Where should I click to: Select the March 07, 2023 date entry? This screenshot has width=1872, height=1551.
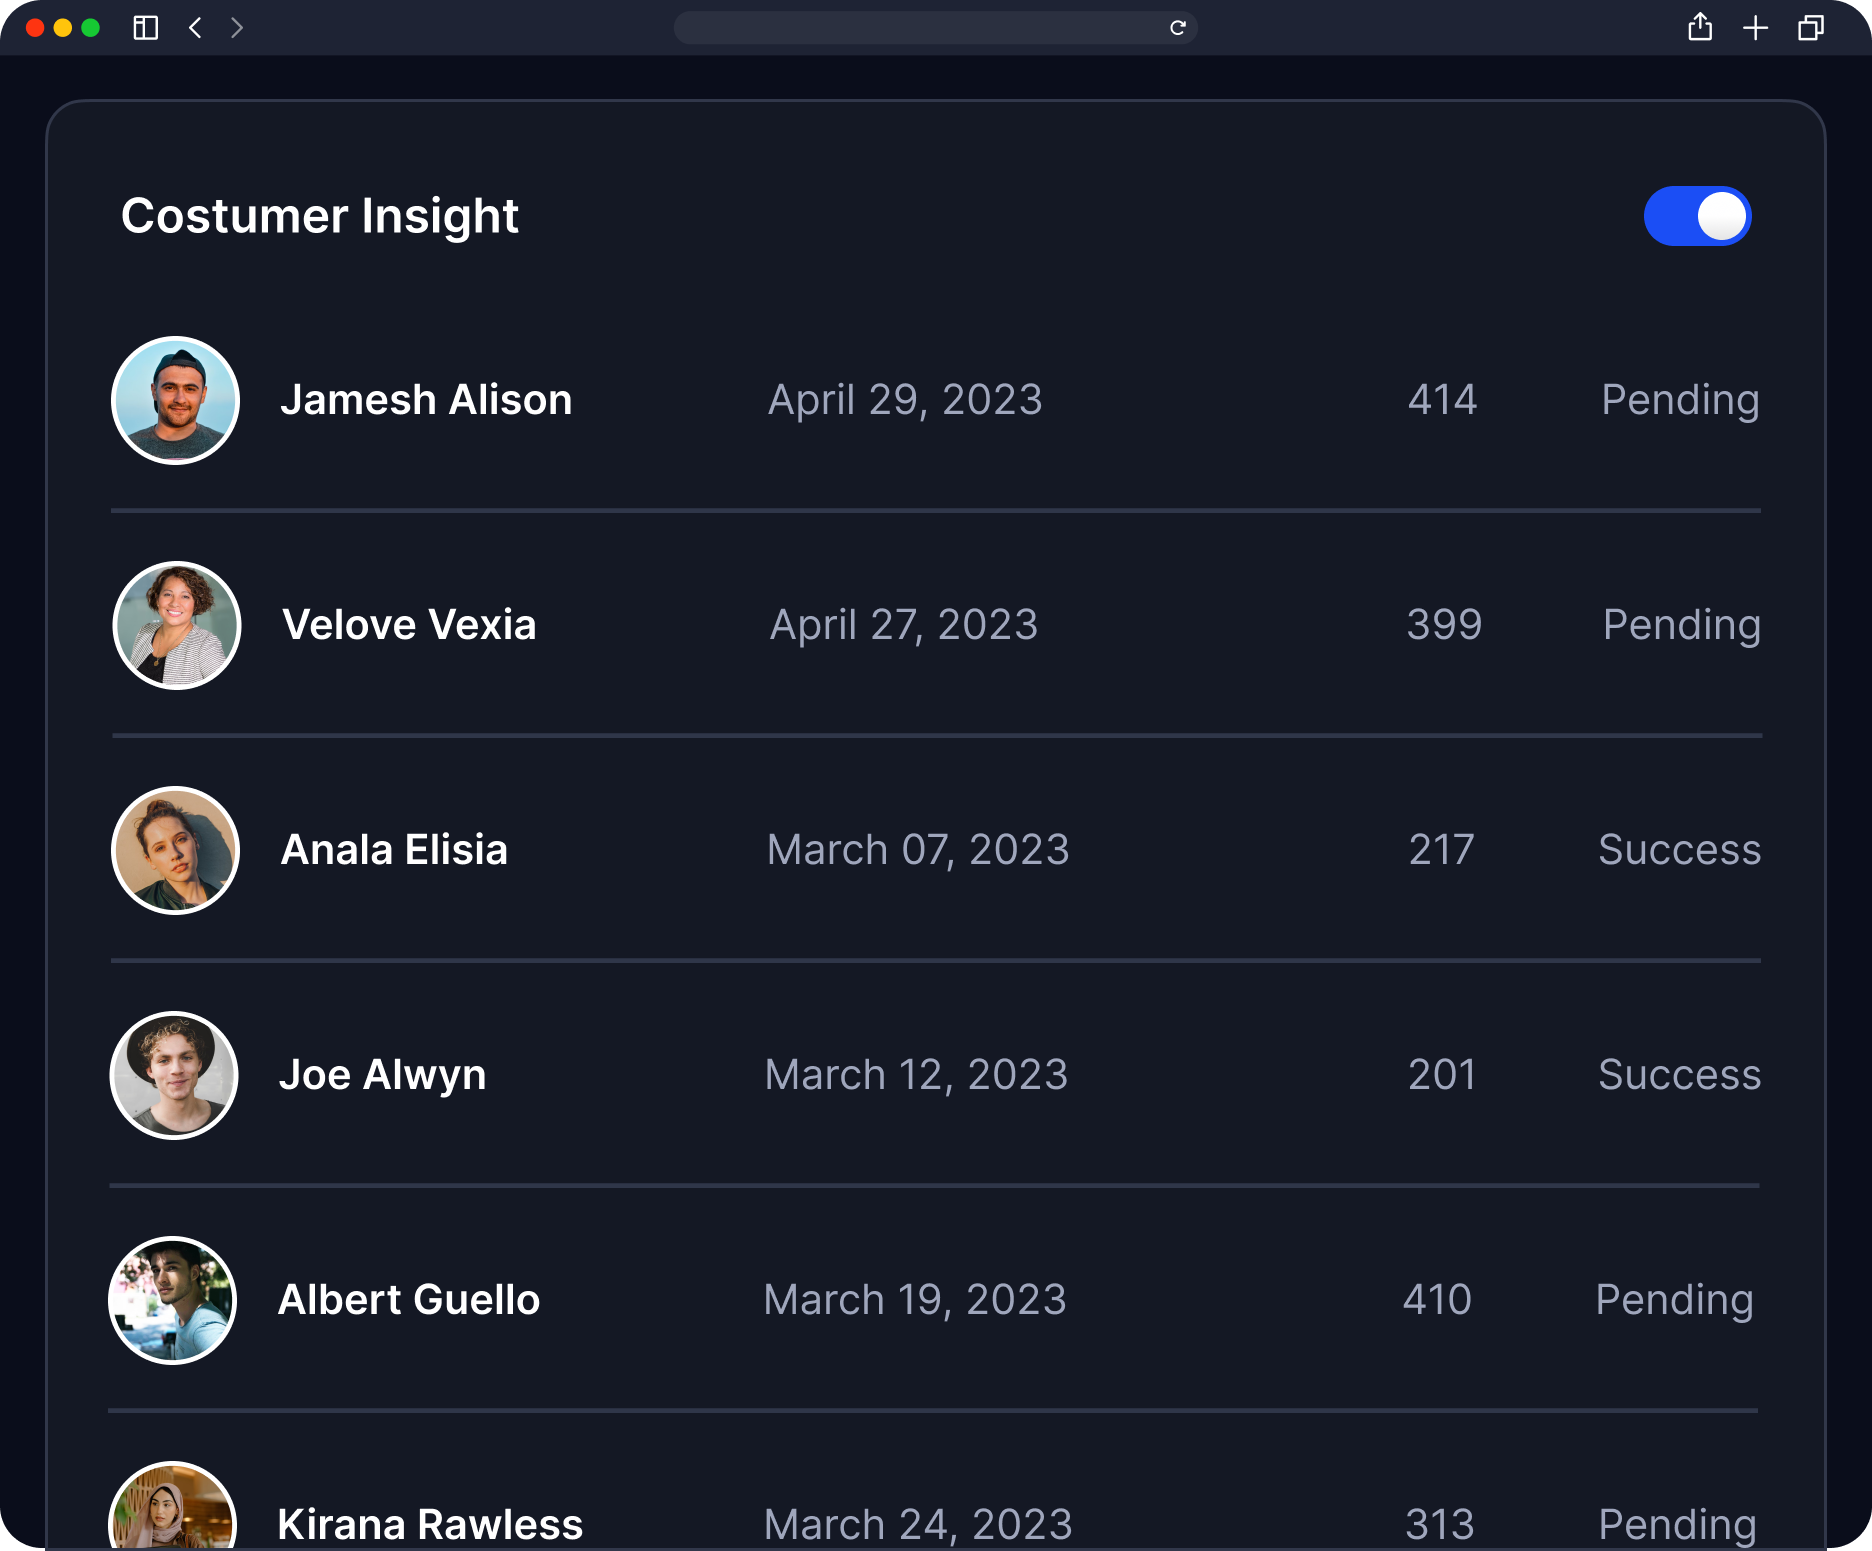tap(918, 850)
